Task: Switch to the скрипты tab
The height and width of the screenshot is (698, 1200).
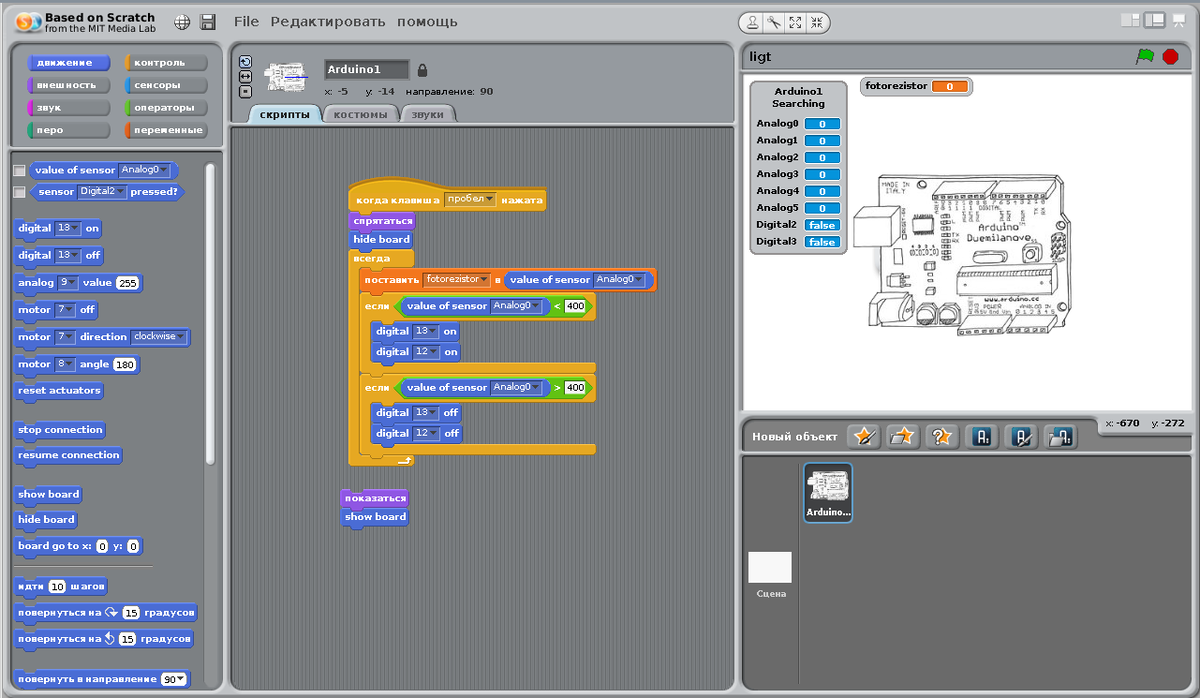Action: [x=284, y=114]
